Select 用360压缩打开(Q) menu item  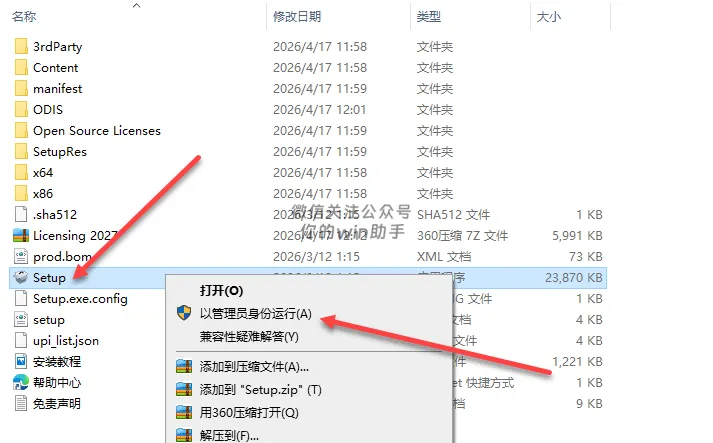(249, 413)
